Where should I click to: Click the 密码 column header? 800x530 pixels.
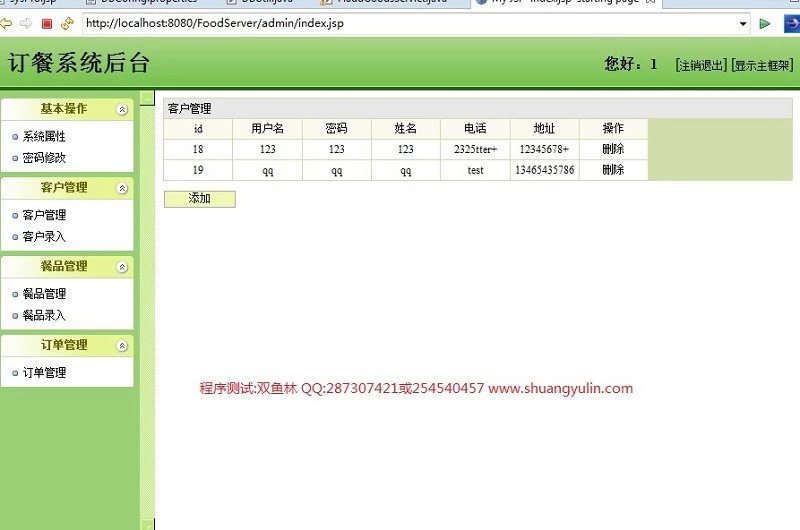(x=337, y=129)
